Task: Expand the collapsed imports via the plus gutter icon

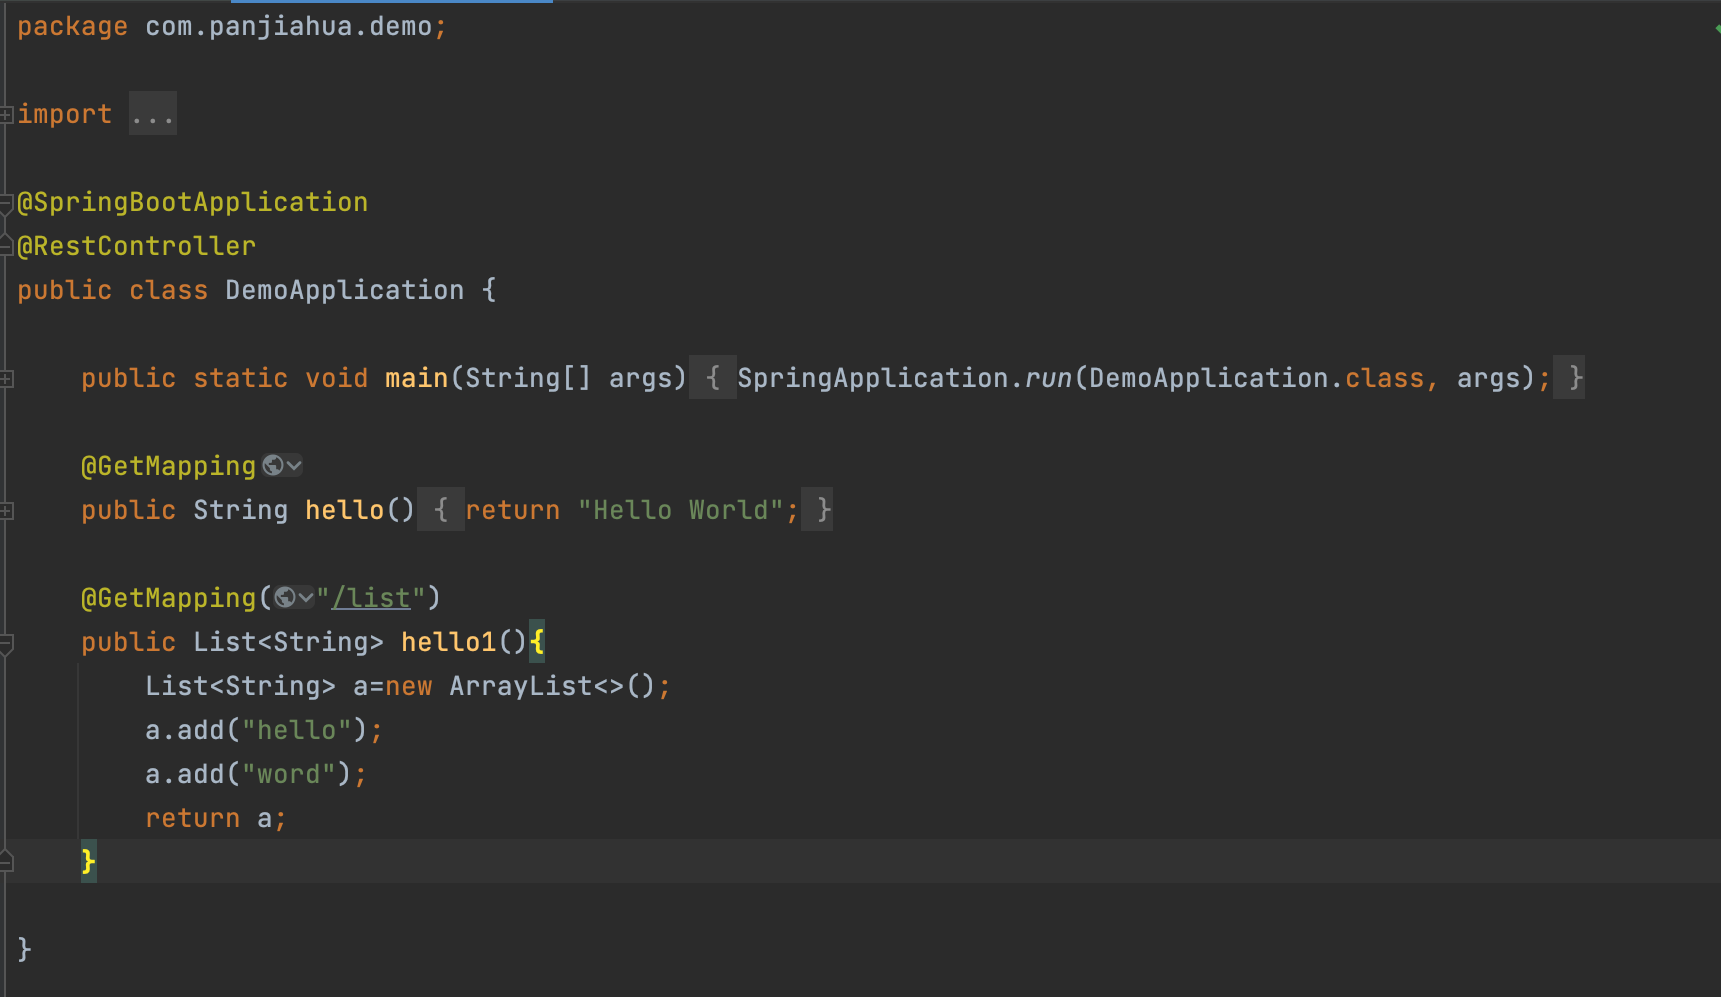Action: click(6, 113)
